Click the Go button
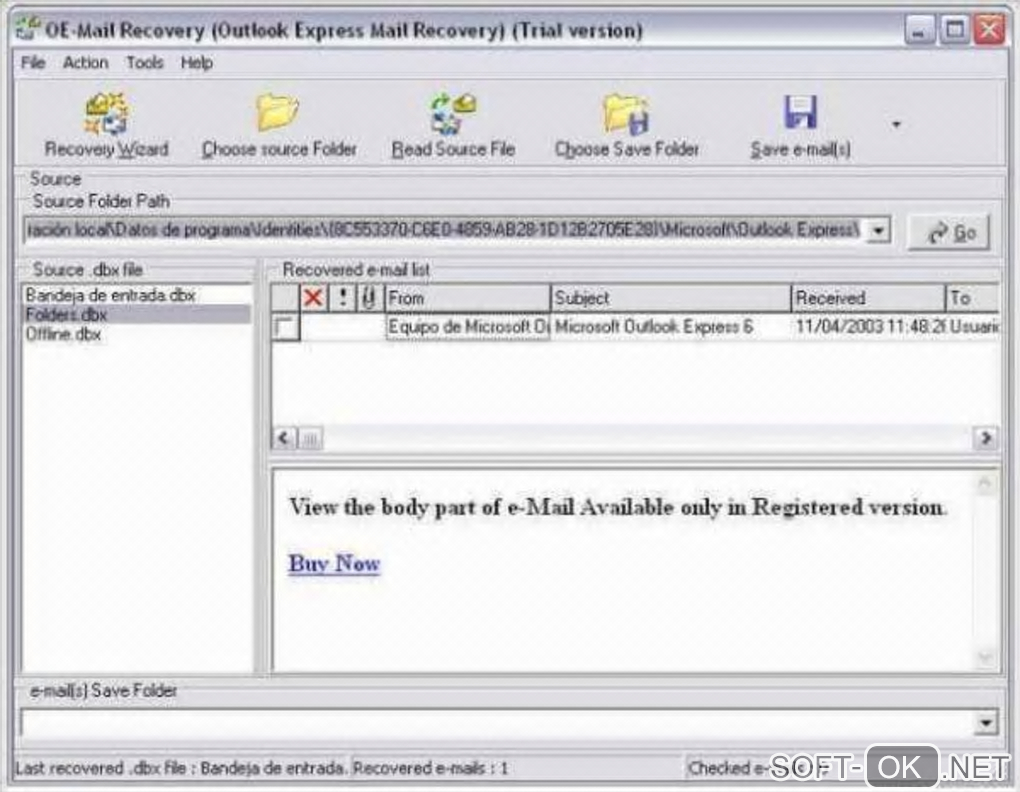Screen dimensions: 1020x792 [x=950, y=232]
